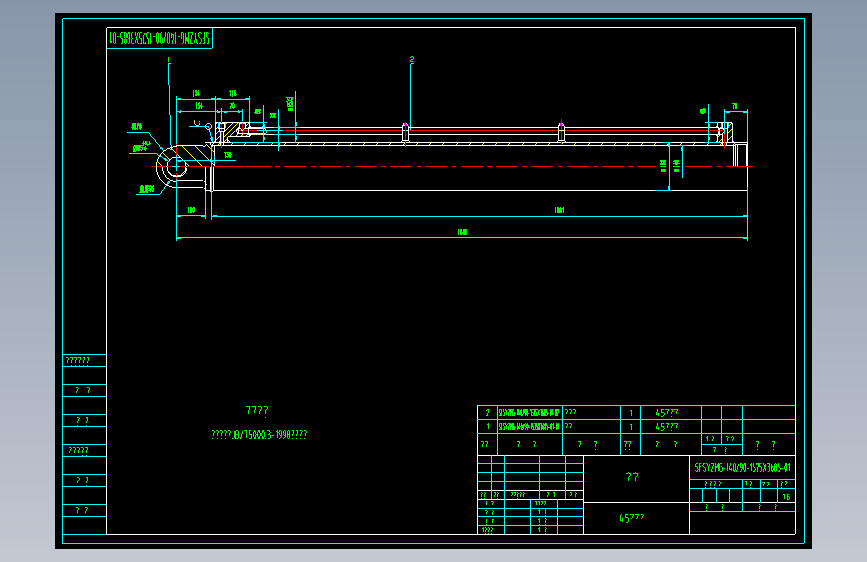
Task: Select the rotated drawing number box at top-left
Action: [x=159, y=38]
